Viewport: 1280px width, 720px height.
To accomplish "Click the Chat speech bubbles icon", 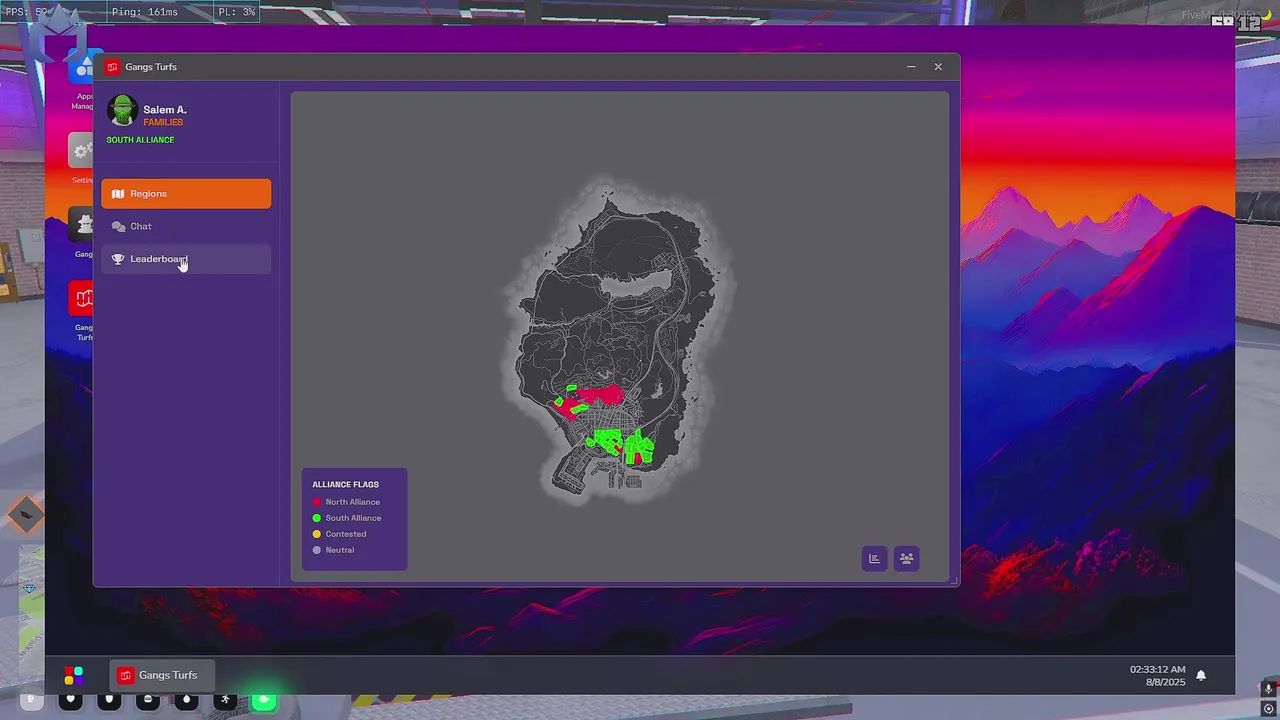I will pos(119,227).
